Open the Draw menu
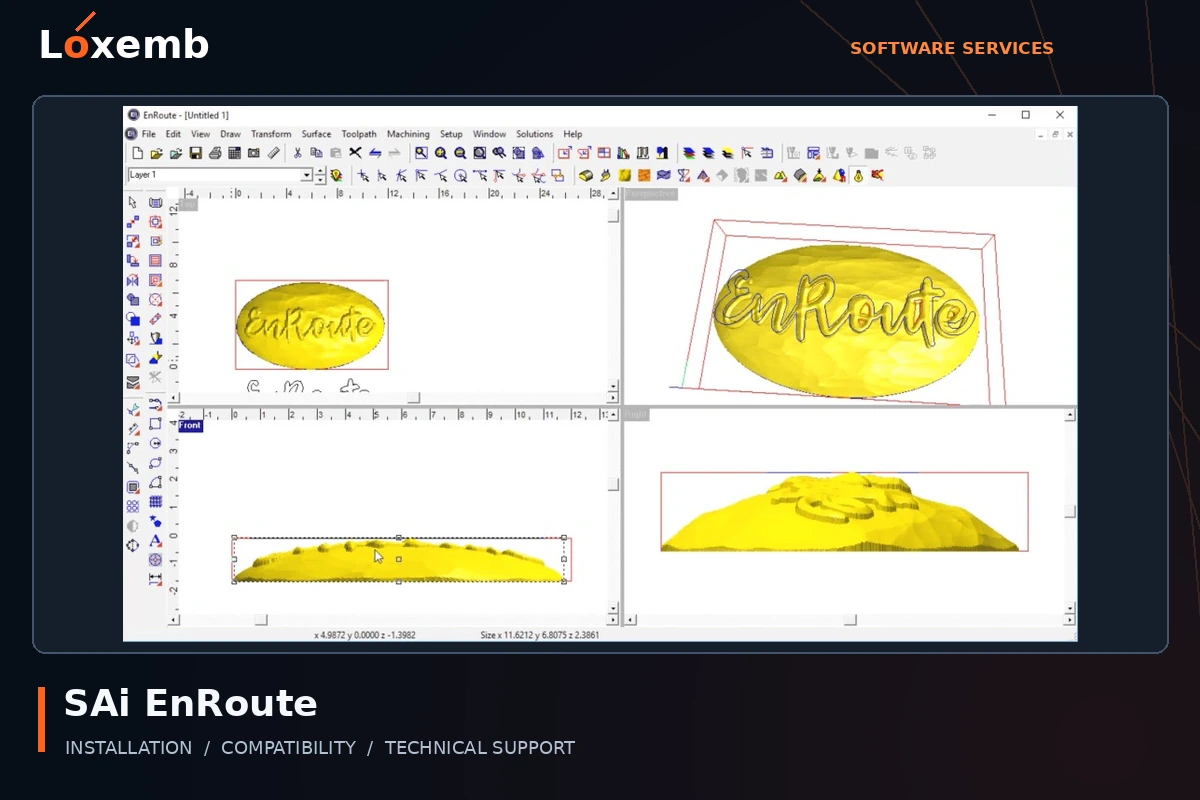 coord(231,134)
